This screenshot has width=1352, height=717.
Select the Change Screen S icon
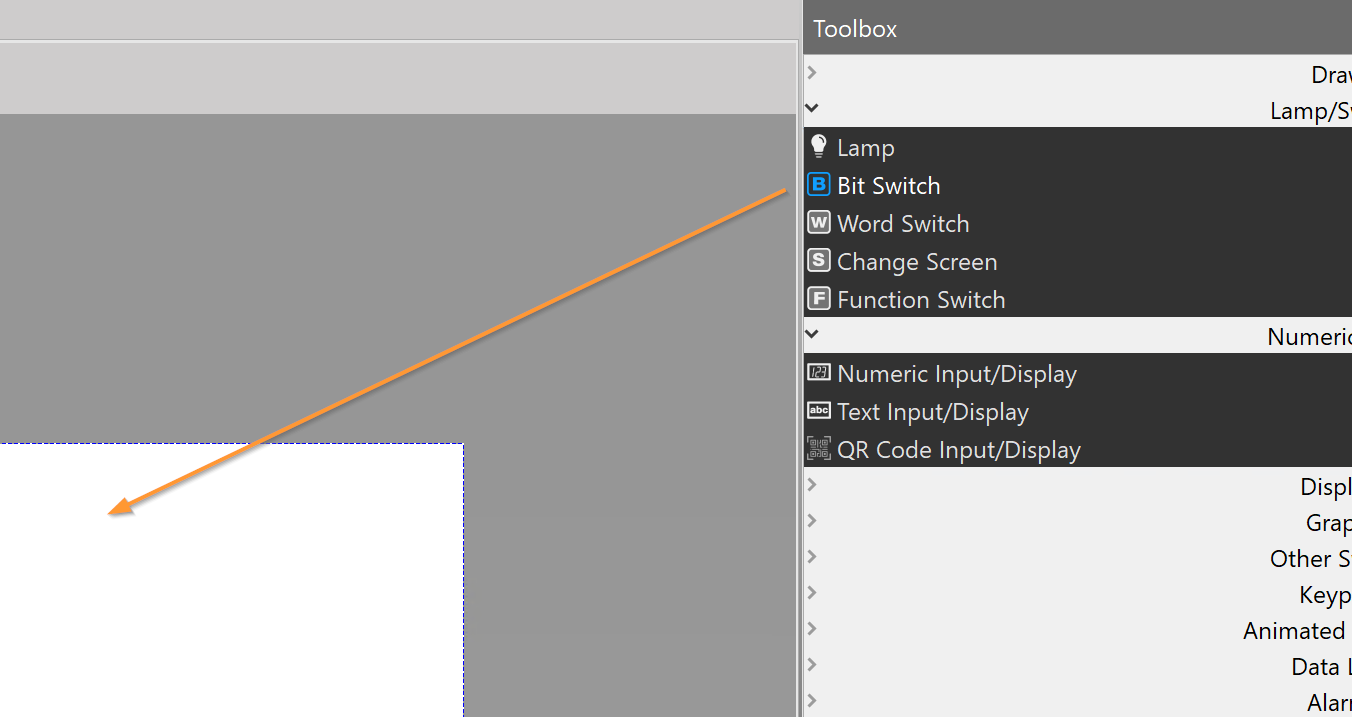click(819, 261)
